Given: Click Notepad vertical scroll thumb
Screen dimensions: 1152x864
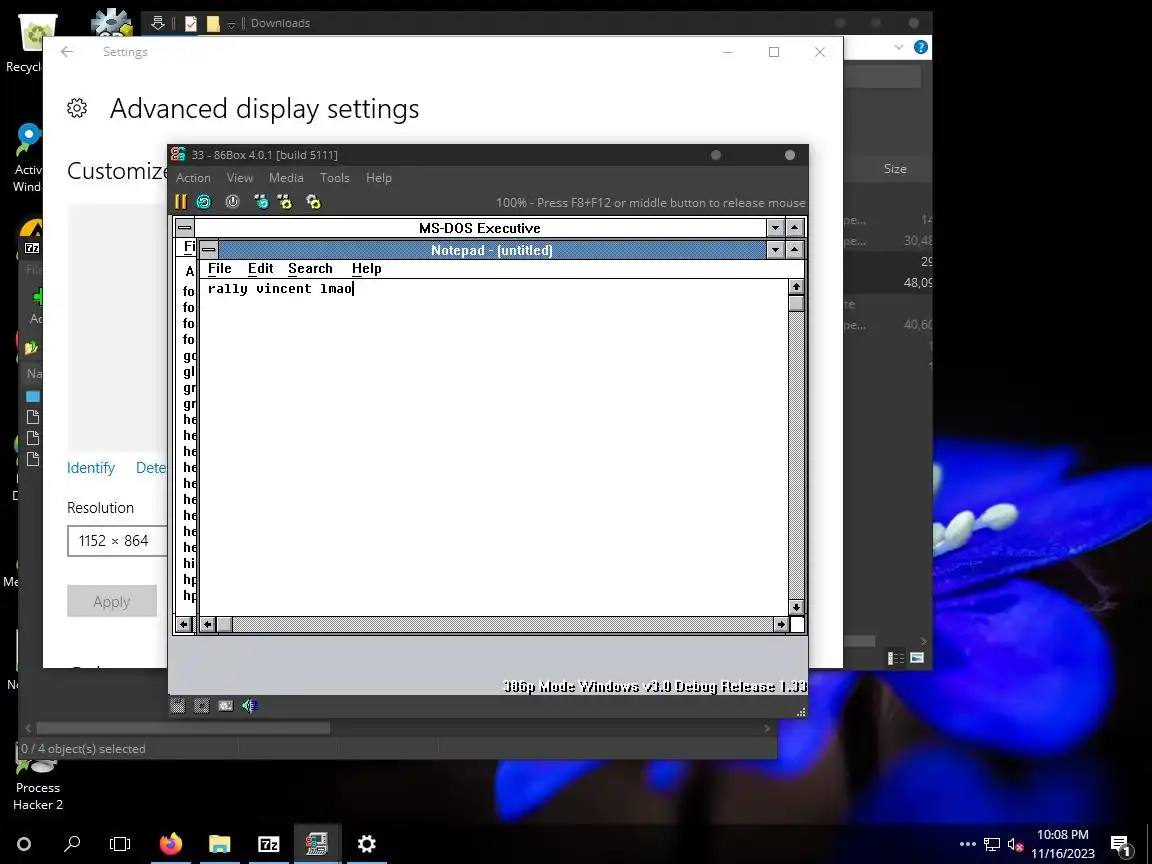Looking at the screenshot, I should [796, 303].
